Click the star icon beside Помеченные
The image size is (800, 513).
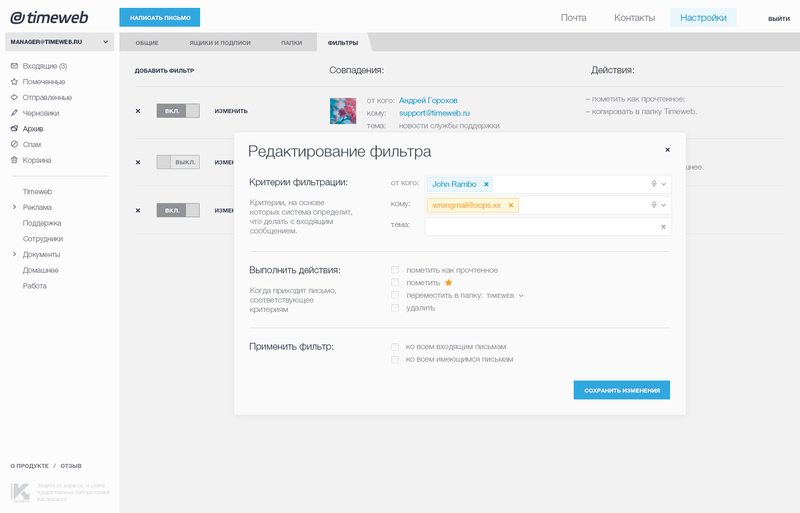point(14,82)
